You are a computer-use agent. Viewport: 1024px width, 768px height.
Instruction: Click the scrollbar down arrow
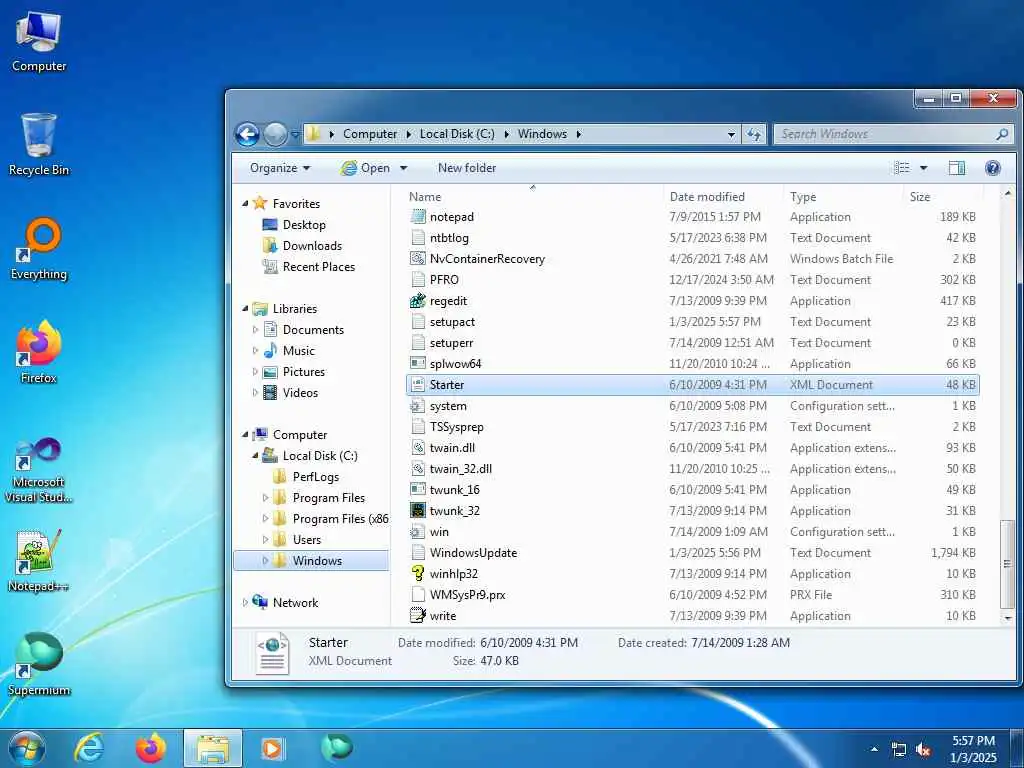[x=1007, y=617]
